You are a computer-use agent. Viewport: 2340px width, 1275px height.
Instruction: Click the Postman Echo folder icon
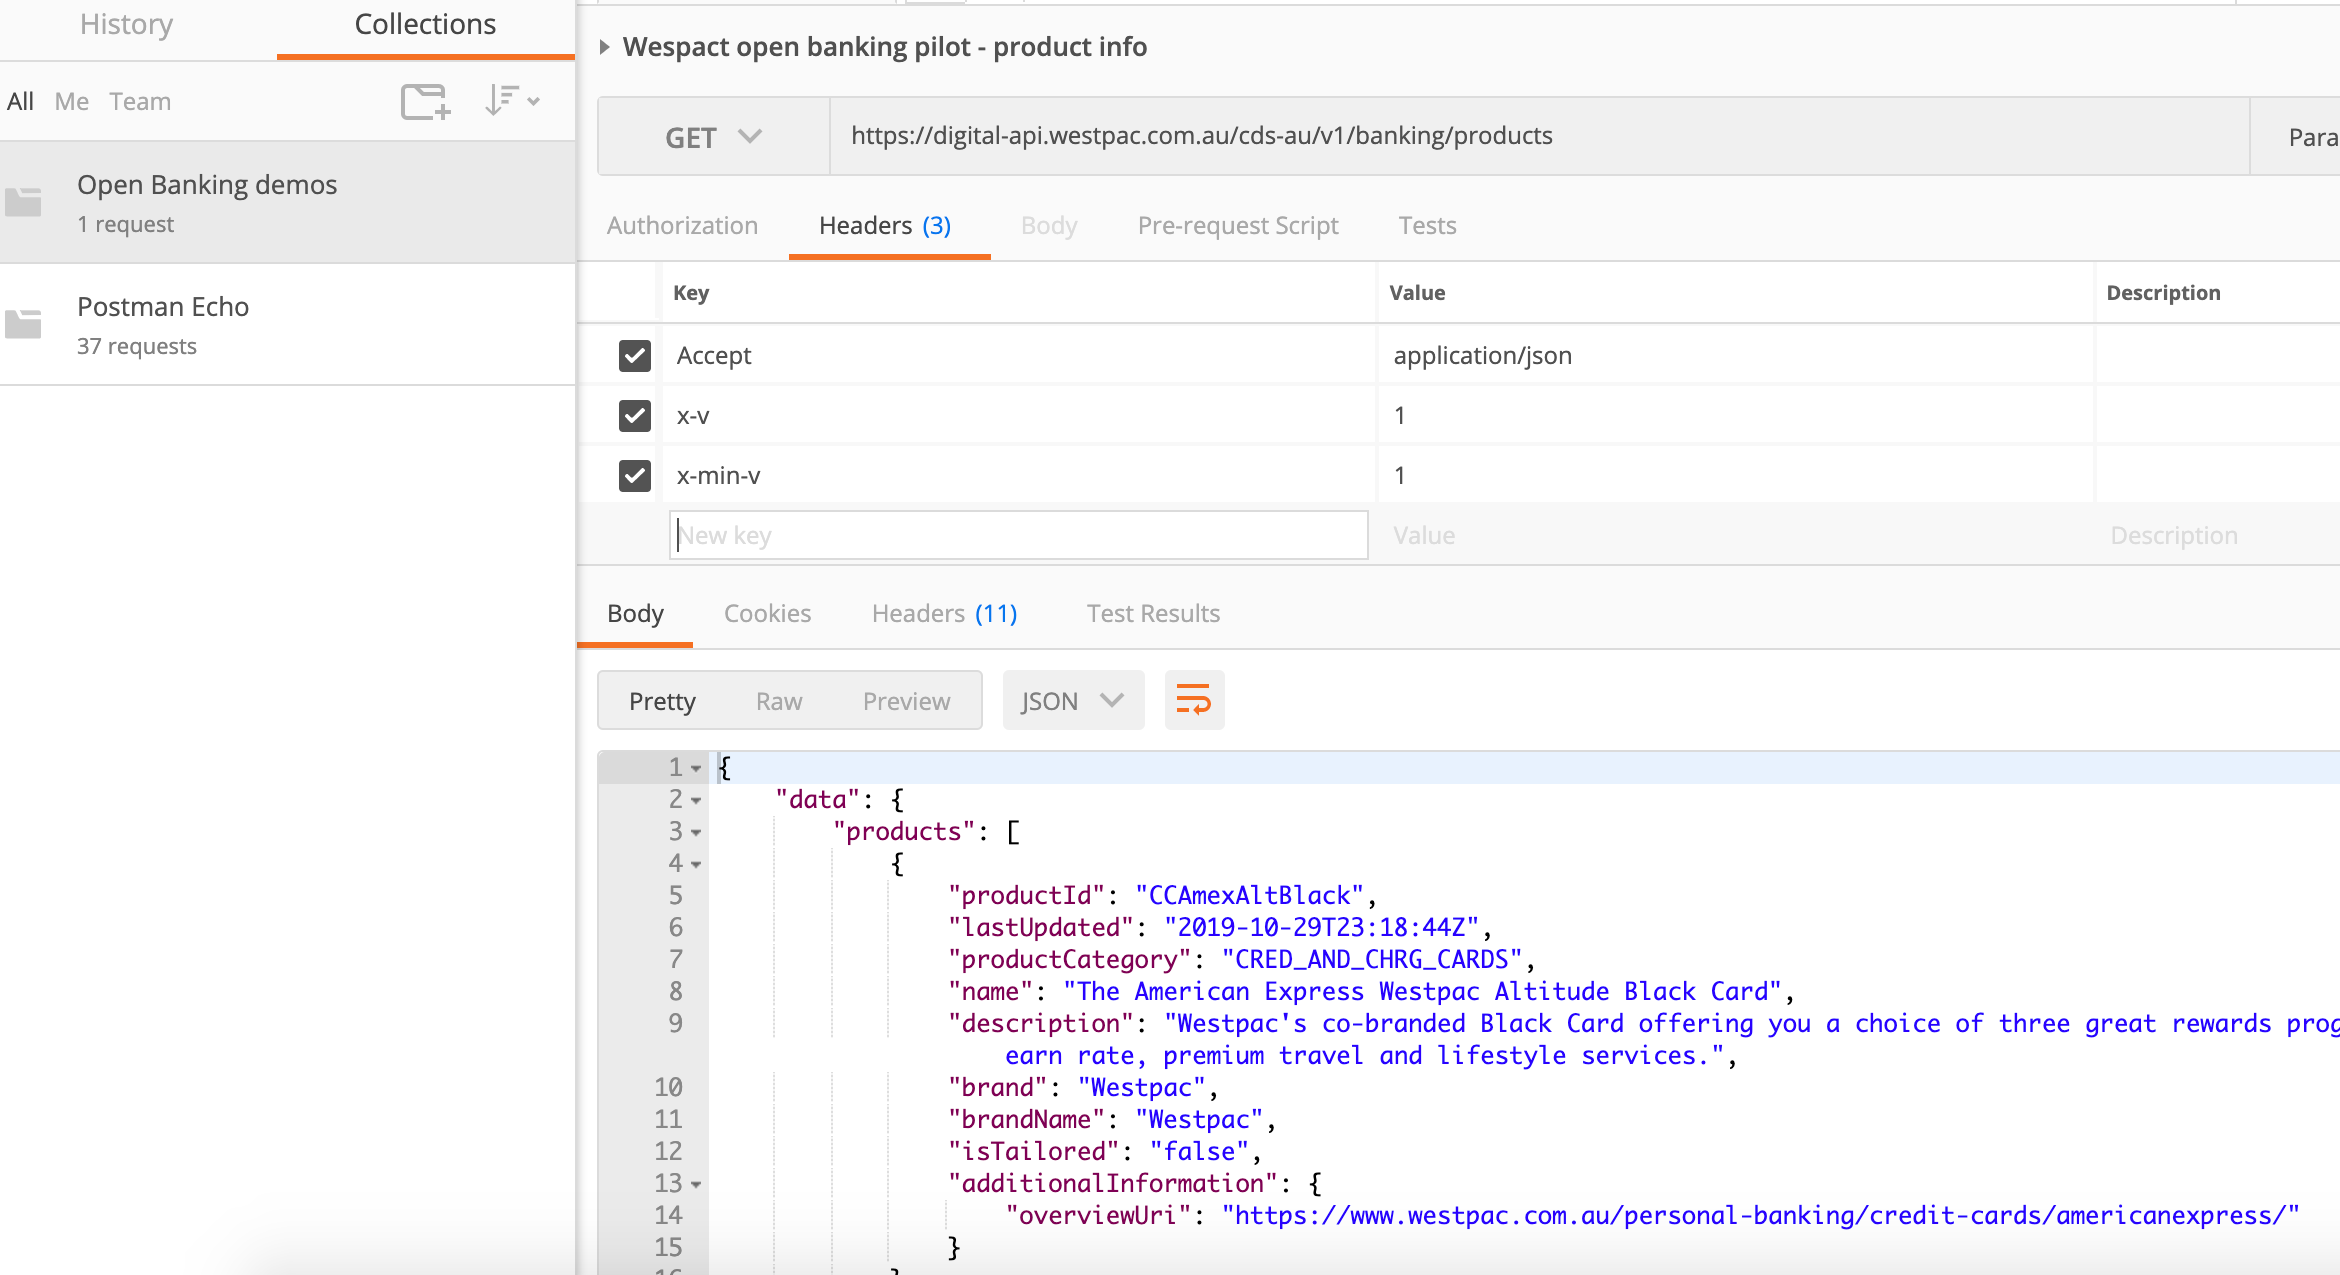23,324
